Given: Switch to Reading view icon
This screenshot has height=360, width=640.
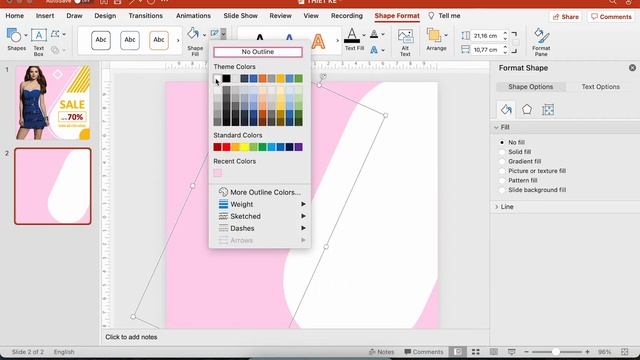Looking at the screenshot, I should coord(493,352).
